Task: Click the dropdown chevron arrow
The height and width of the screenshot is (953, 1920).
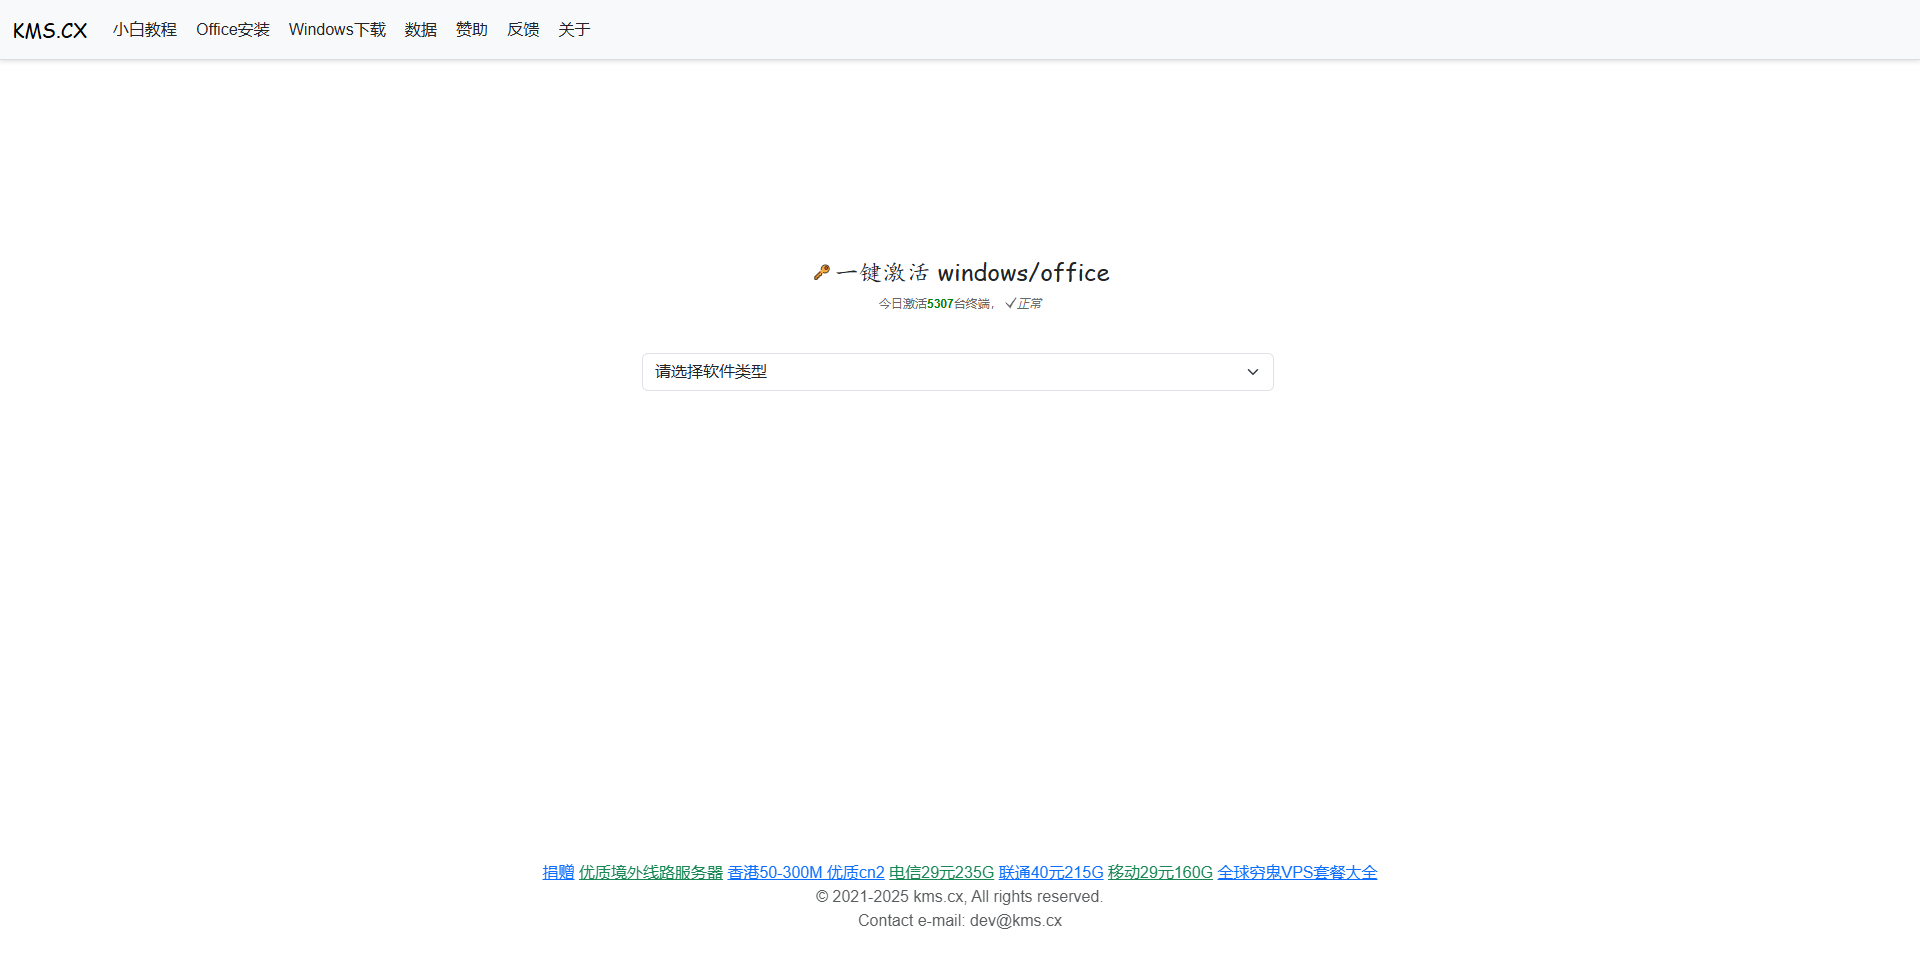Action: (x=1252, y=372)
